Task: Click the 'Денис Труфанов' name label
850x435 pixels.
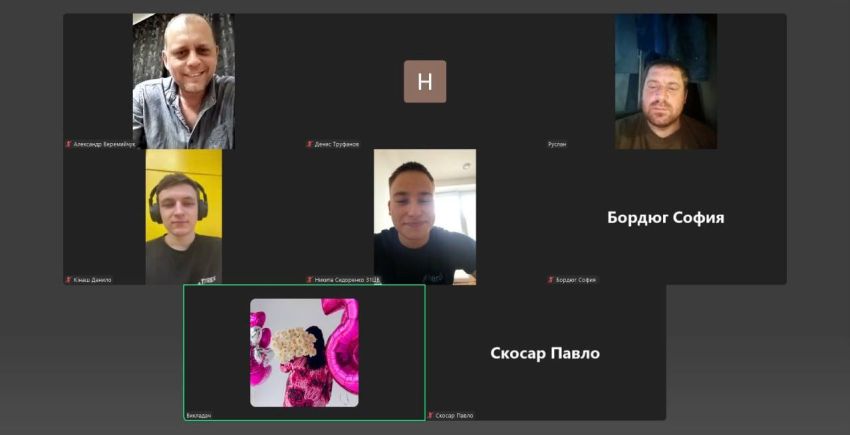Action: [x=337, y=144]
